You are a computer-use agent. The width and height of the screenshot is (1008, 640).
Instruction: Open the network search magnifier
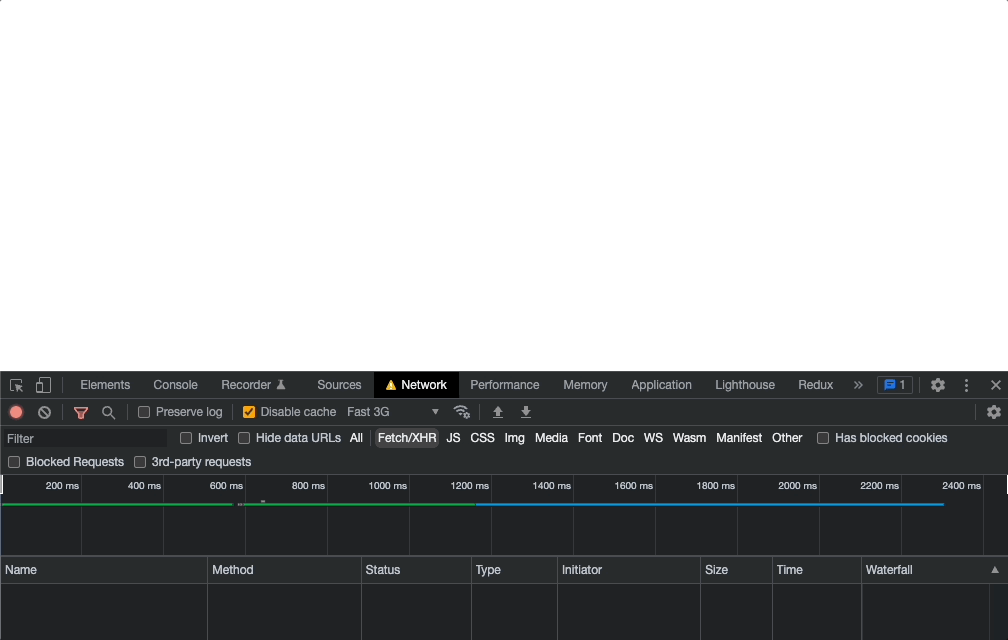point(108,412)
